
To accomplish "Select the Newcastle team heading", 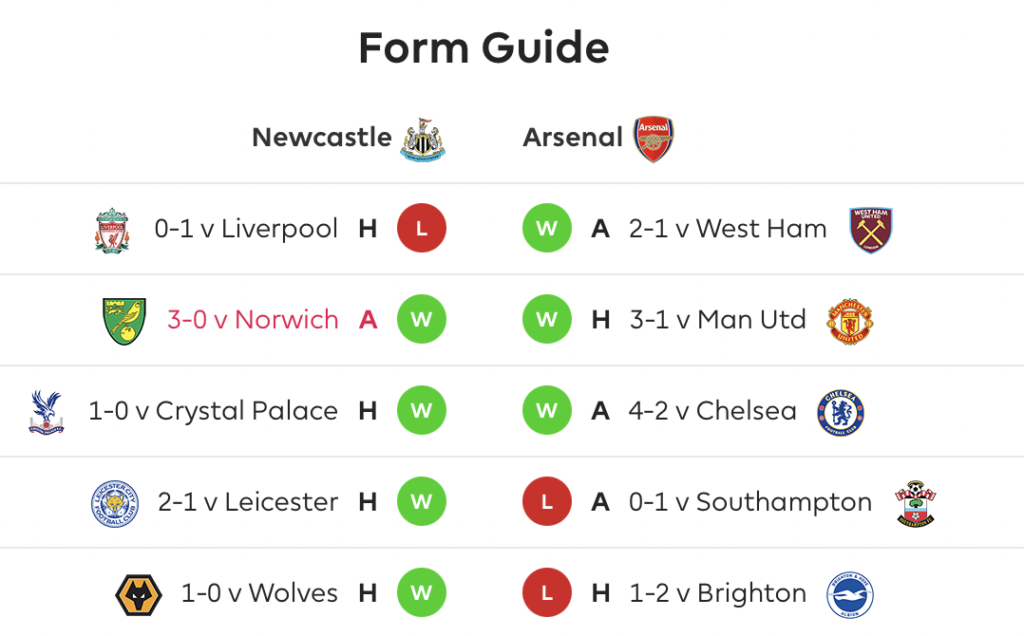I will click(322, 137).
